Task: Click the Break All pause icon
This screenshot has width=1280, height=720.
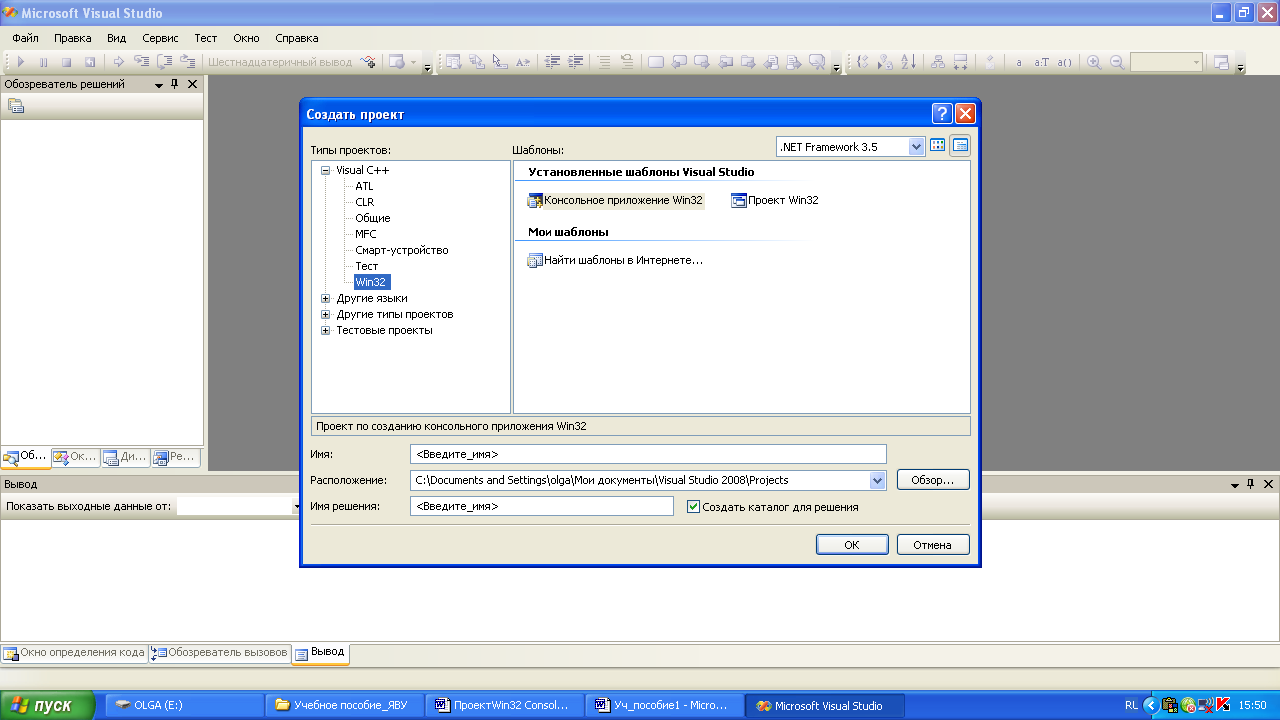Action: coord(43,62)
